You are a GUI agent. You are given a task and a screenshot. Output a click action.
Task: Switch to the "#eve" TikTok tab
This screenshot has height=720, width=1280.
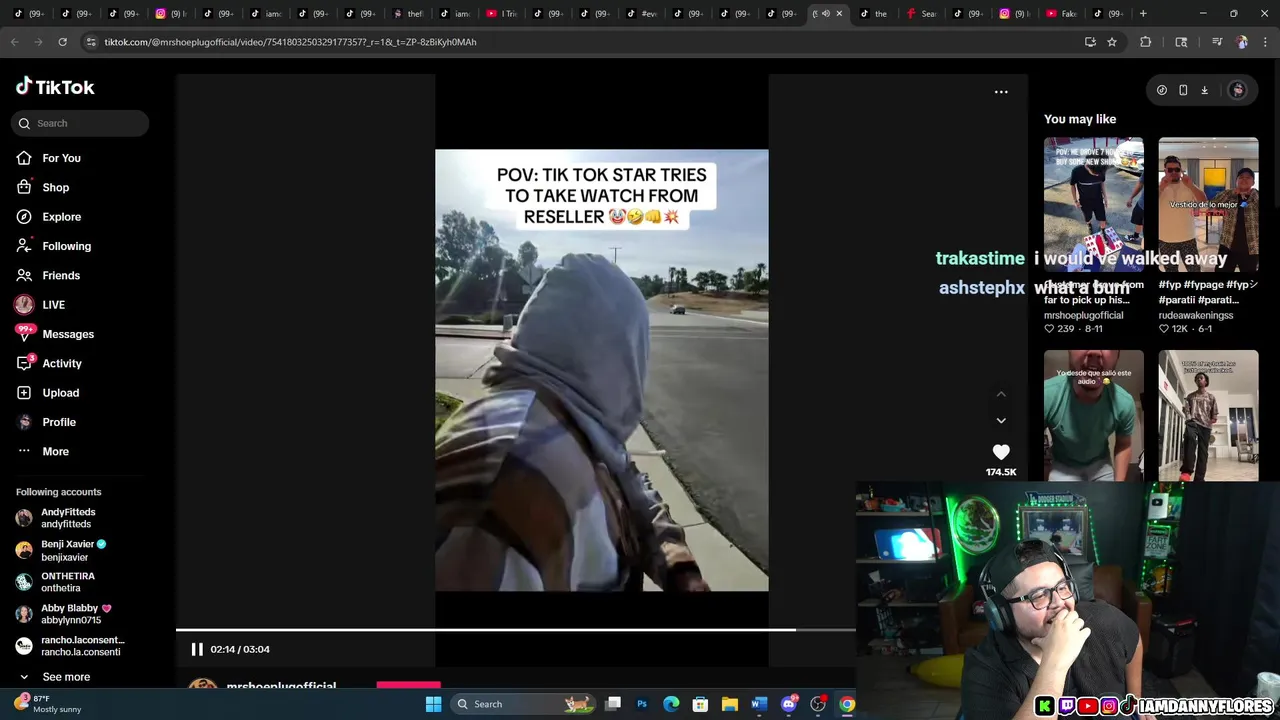[x=643, y=14]
